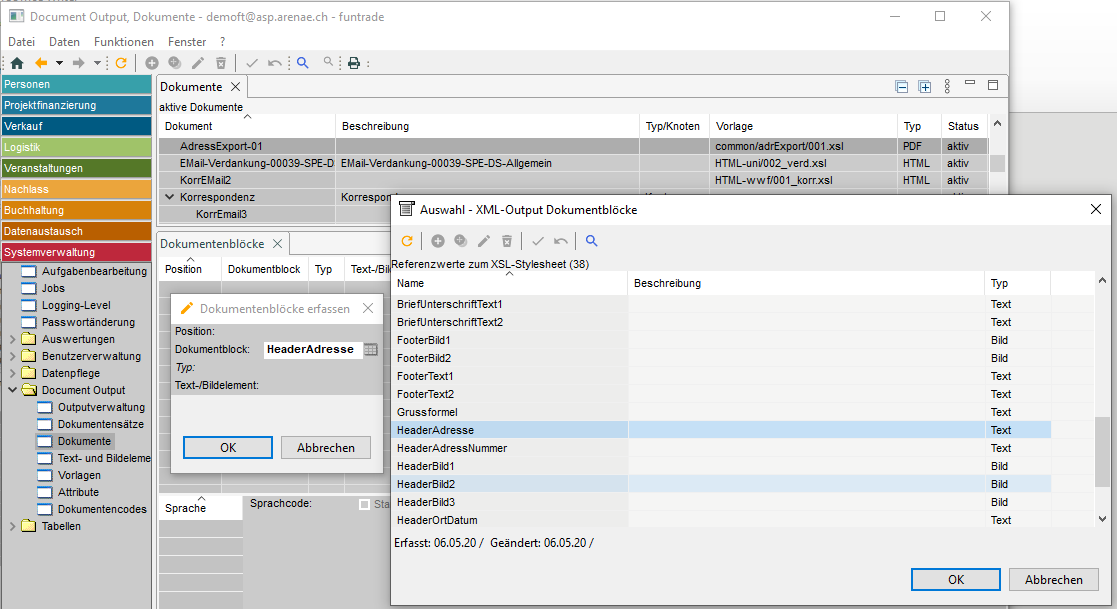Open the Funktionen menu
The image size is (1117, 609).
(124, 42)
